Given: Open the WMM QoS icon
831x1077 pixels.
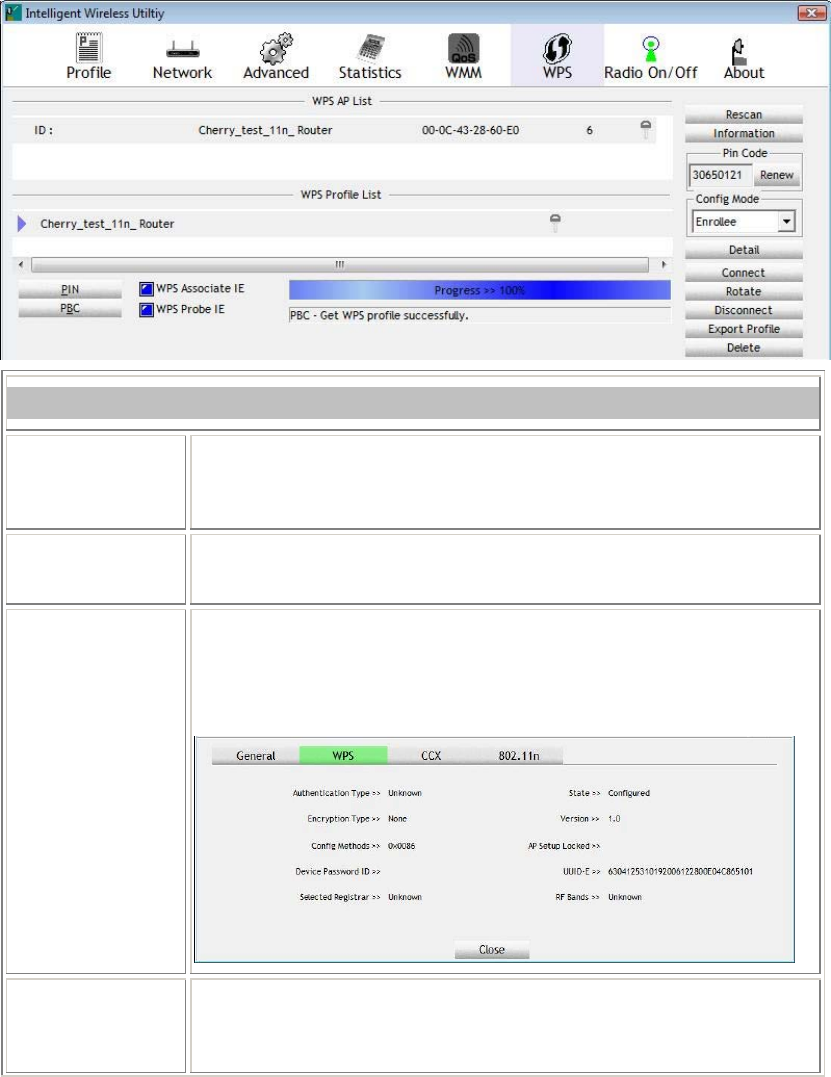Looking at the screenshot, I should click(464, 56).
